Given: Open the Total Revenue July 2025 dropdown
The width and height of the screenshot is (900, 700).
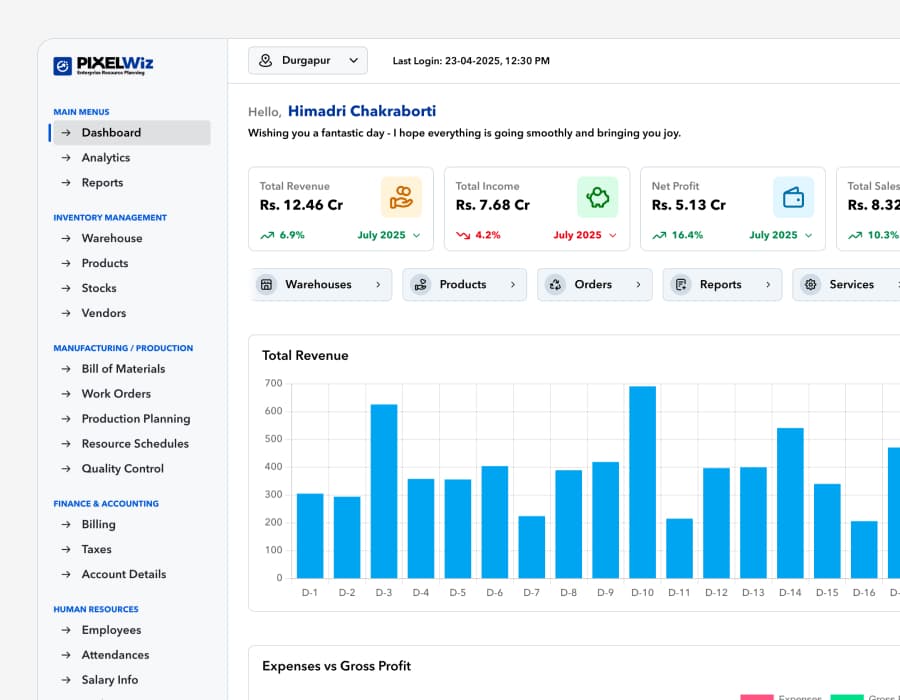Looking at the screenshot, I should (x=389, y=235).
